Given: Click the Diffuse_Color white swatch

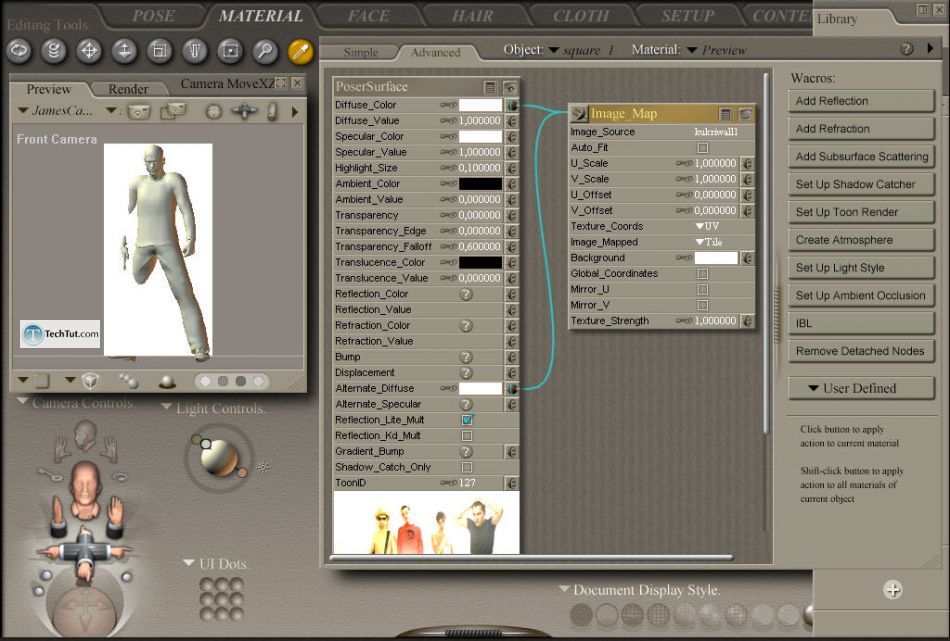Looking at the screenshot, I should 480,105.
